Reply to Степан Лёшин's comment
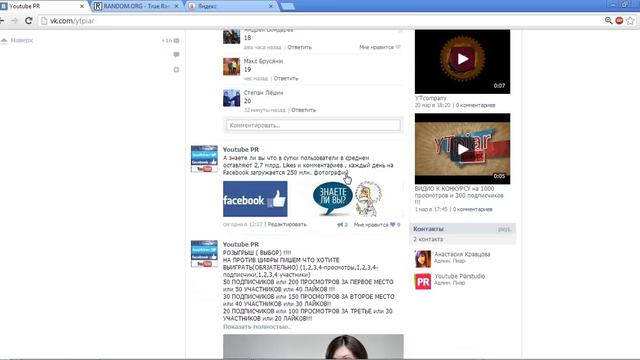This screenshot has width=640, height=360. click(x=303, y=110)
